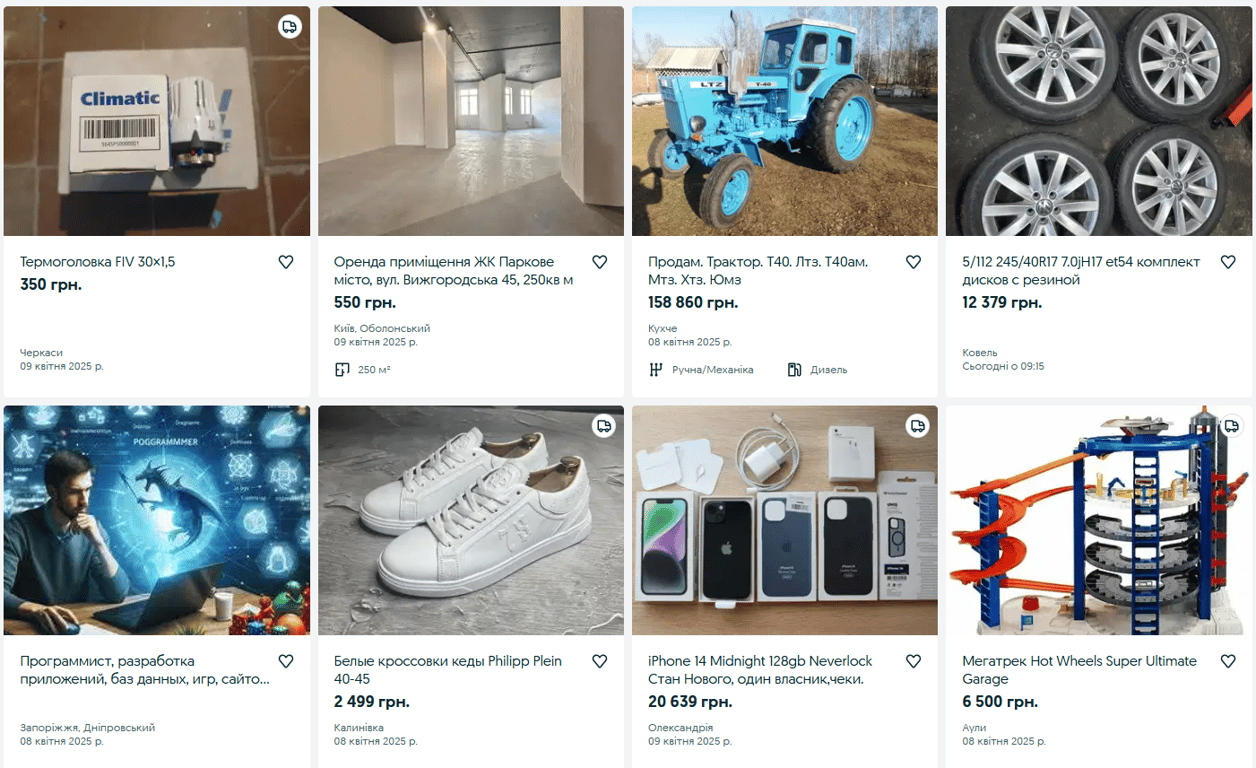Click the 12 379 грн price on the rims listing

1000,303
